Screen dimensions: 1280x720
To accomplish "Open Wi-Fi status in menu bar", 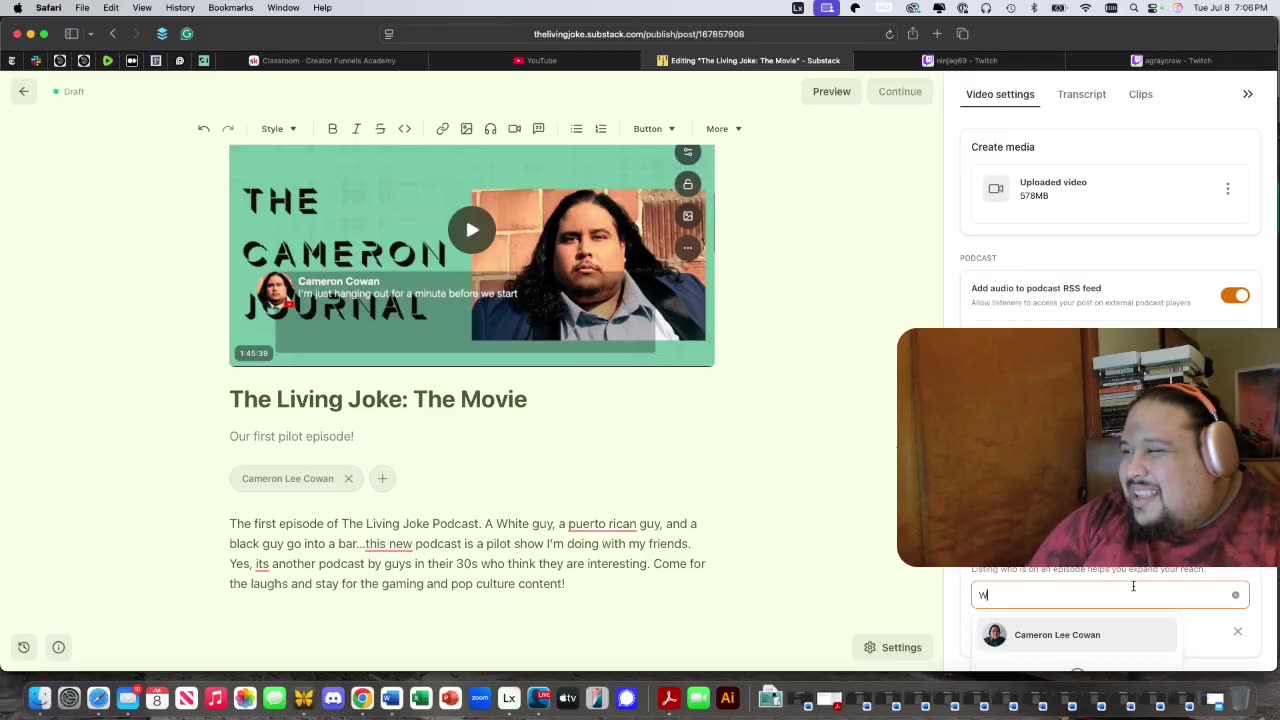I will [x=1086, y=8].
